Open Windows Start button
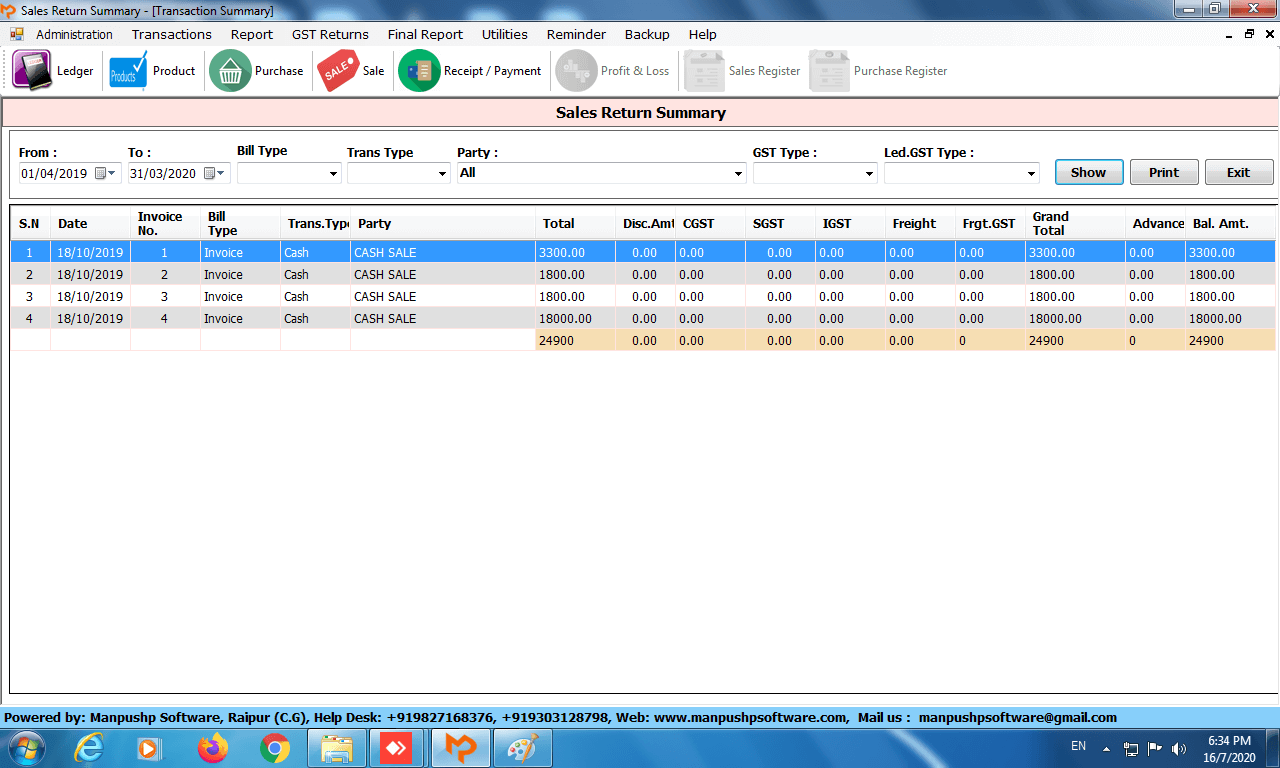 27,748
